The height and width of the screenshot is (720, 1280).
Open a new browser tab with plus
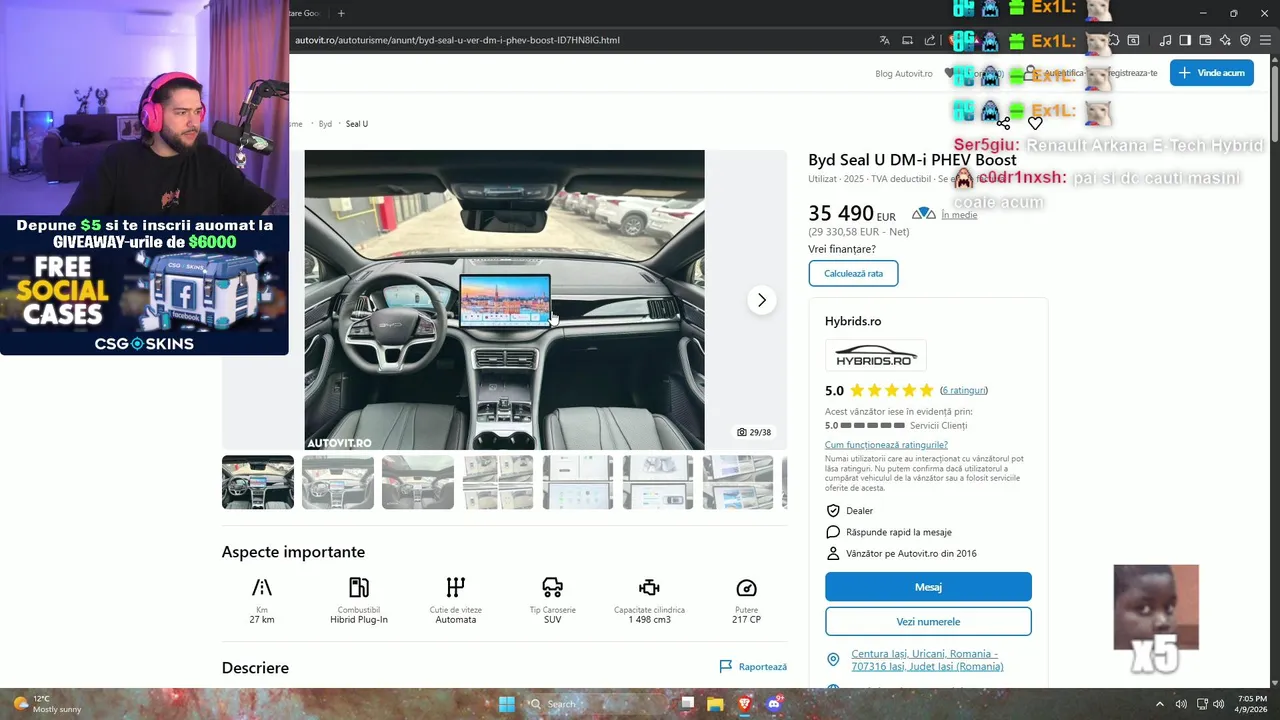point(341,13)
